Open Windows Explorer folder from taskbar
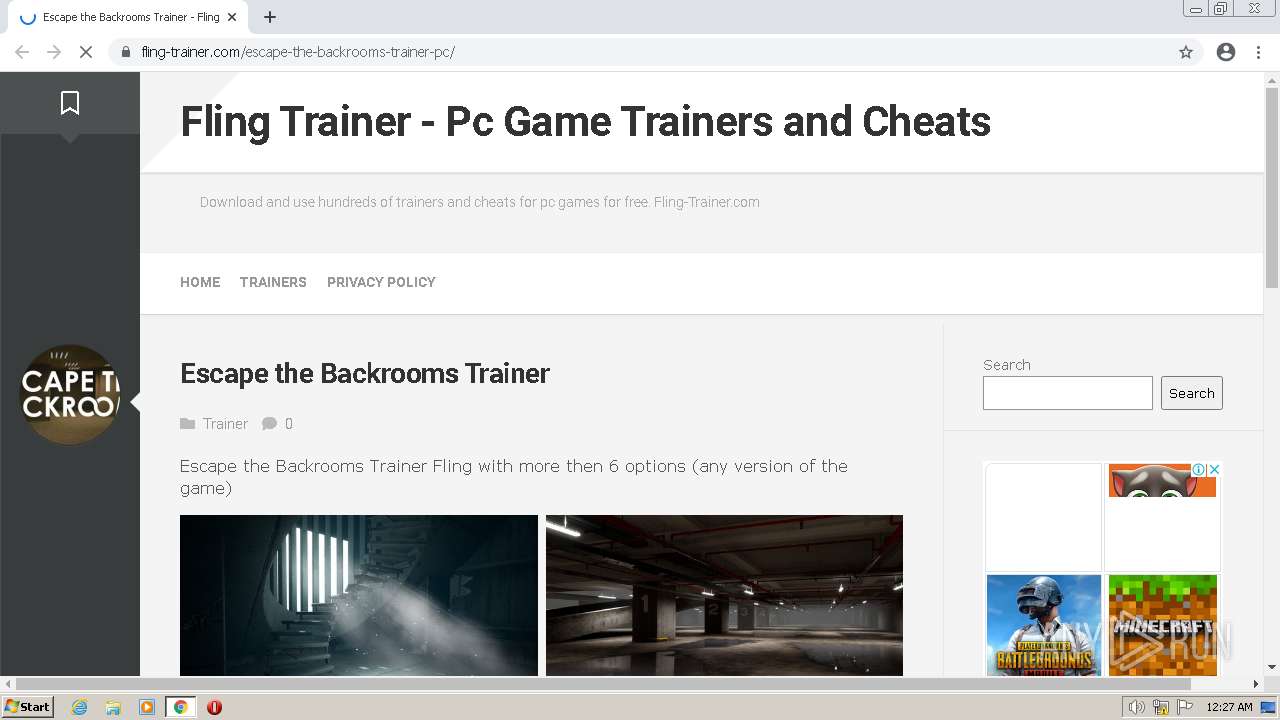 (x=113, y=707)
